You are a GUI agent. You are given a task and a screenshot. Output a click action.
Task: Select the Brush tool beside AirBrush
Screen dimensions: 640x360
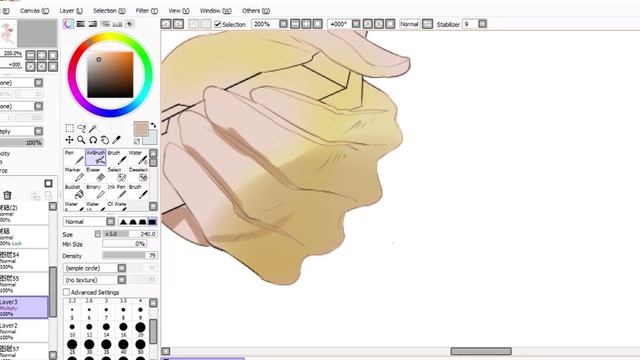(117, 157)
